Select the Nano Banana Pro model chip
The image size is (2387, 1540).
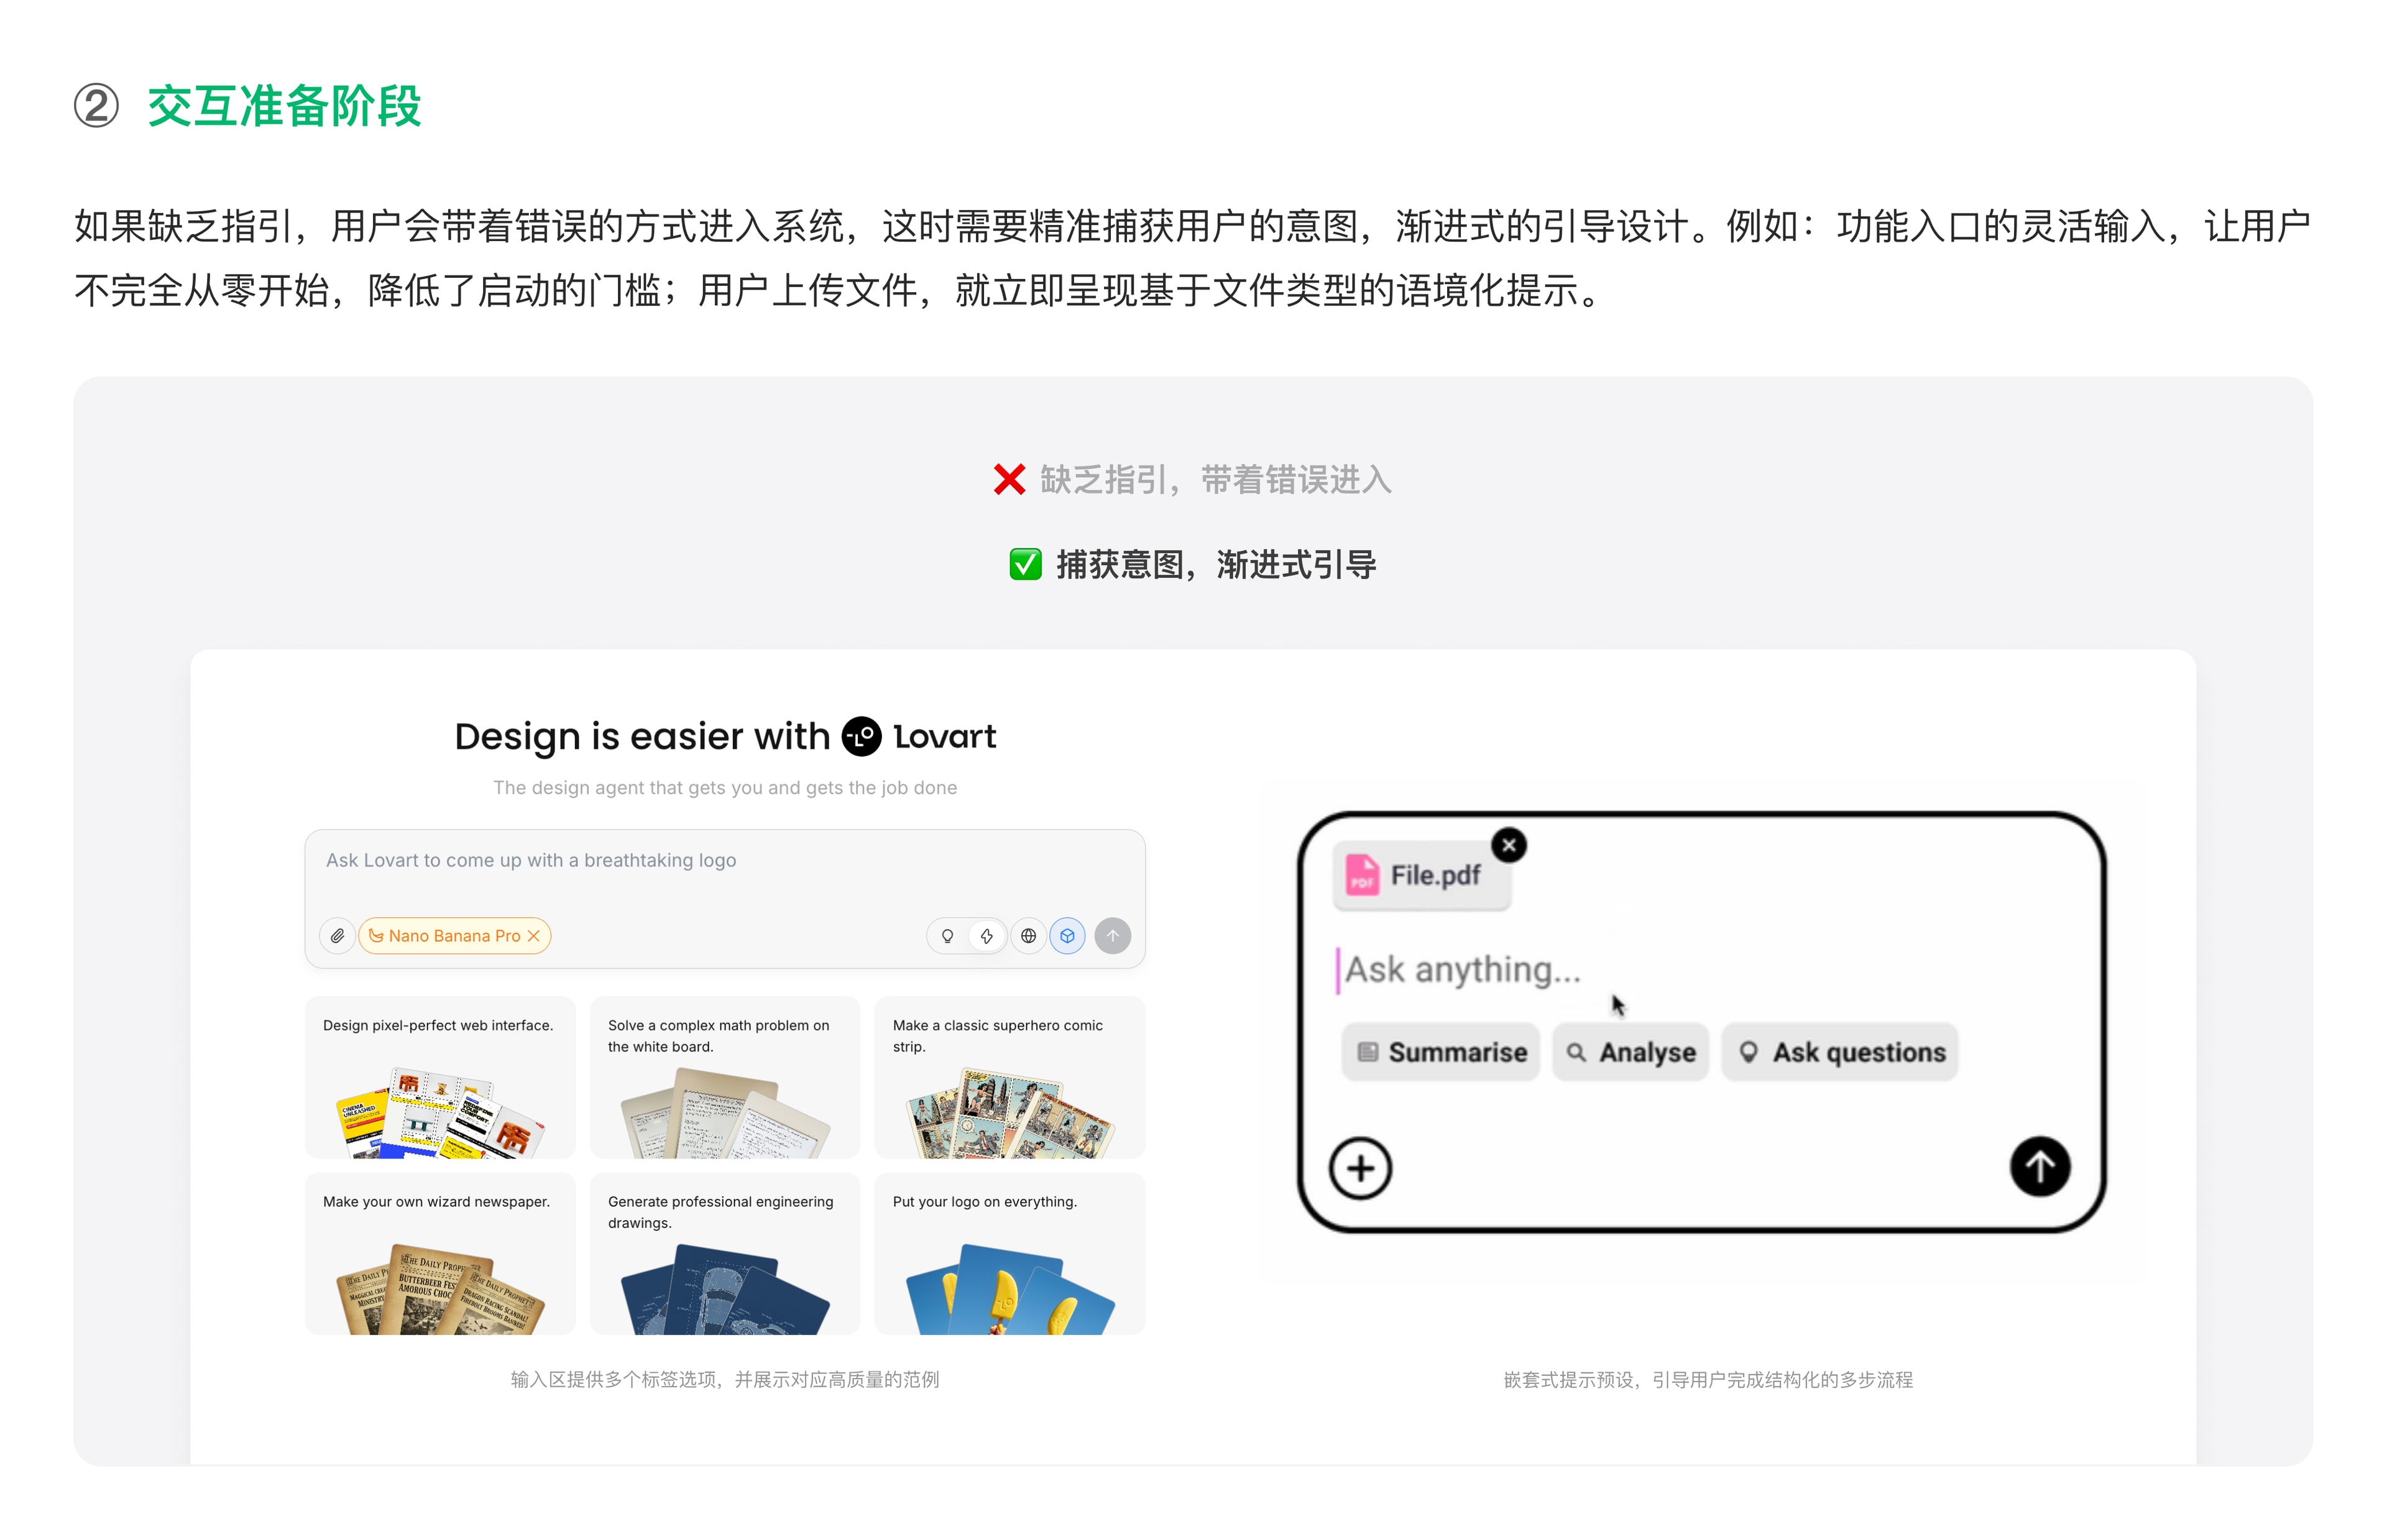tap(454, 935)
